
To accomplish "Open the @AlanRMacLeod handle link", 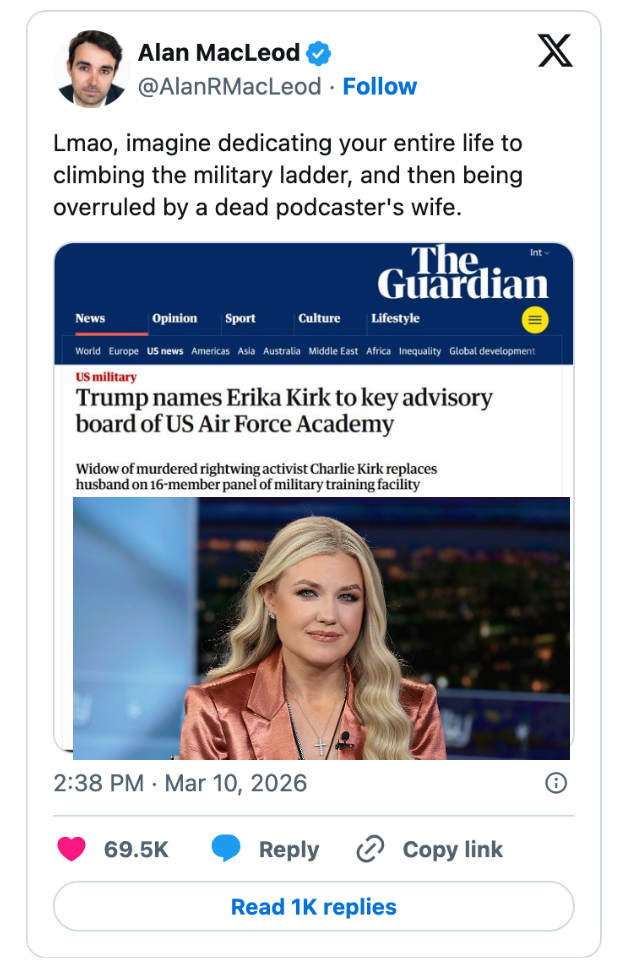I will pos(230,87).
